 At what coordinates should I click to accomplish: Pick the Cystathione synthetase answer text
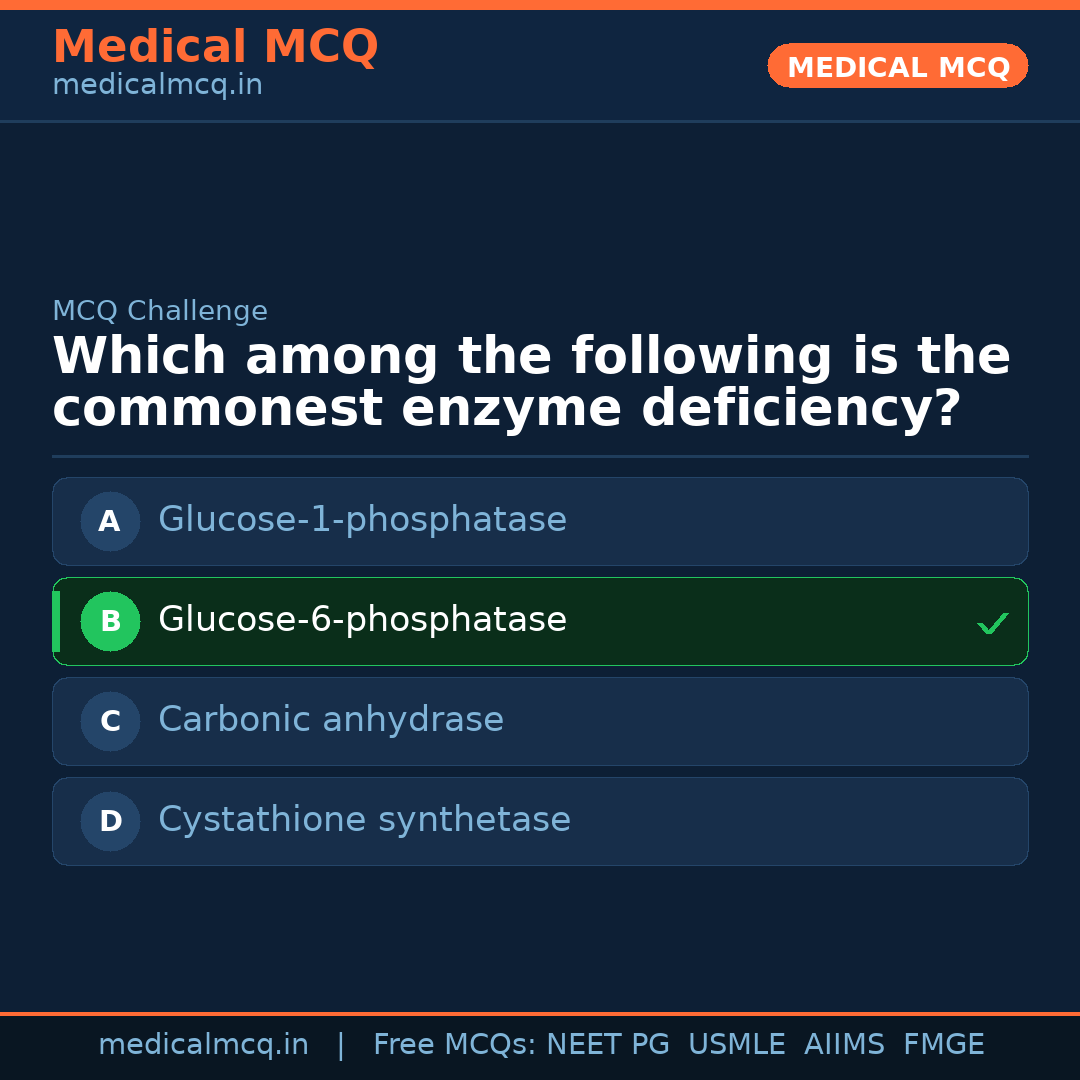(x=364, y=820)
